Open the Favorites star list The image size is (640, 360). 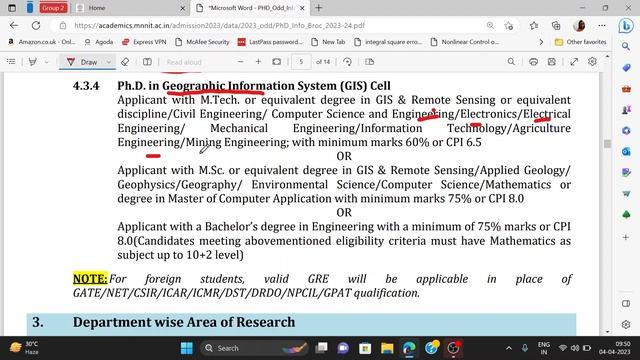[x=534, y=26]
